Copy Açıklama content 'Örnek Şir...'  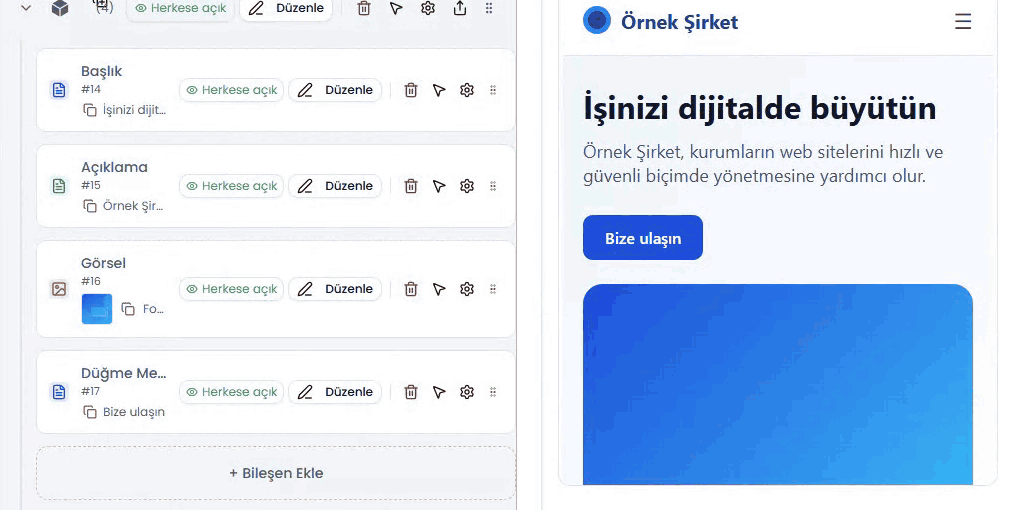(90, 206)
